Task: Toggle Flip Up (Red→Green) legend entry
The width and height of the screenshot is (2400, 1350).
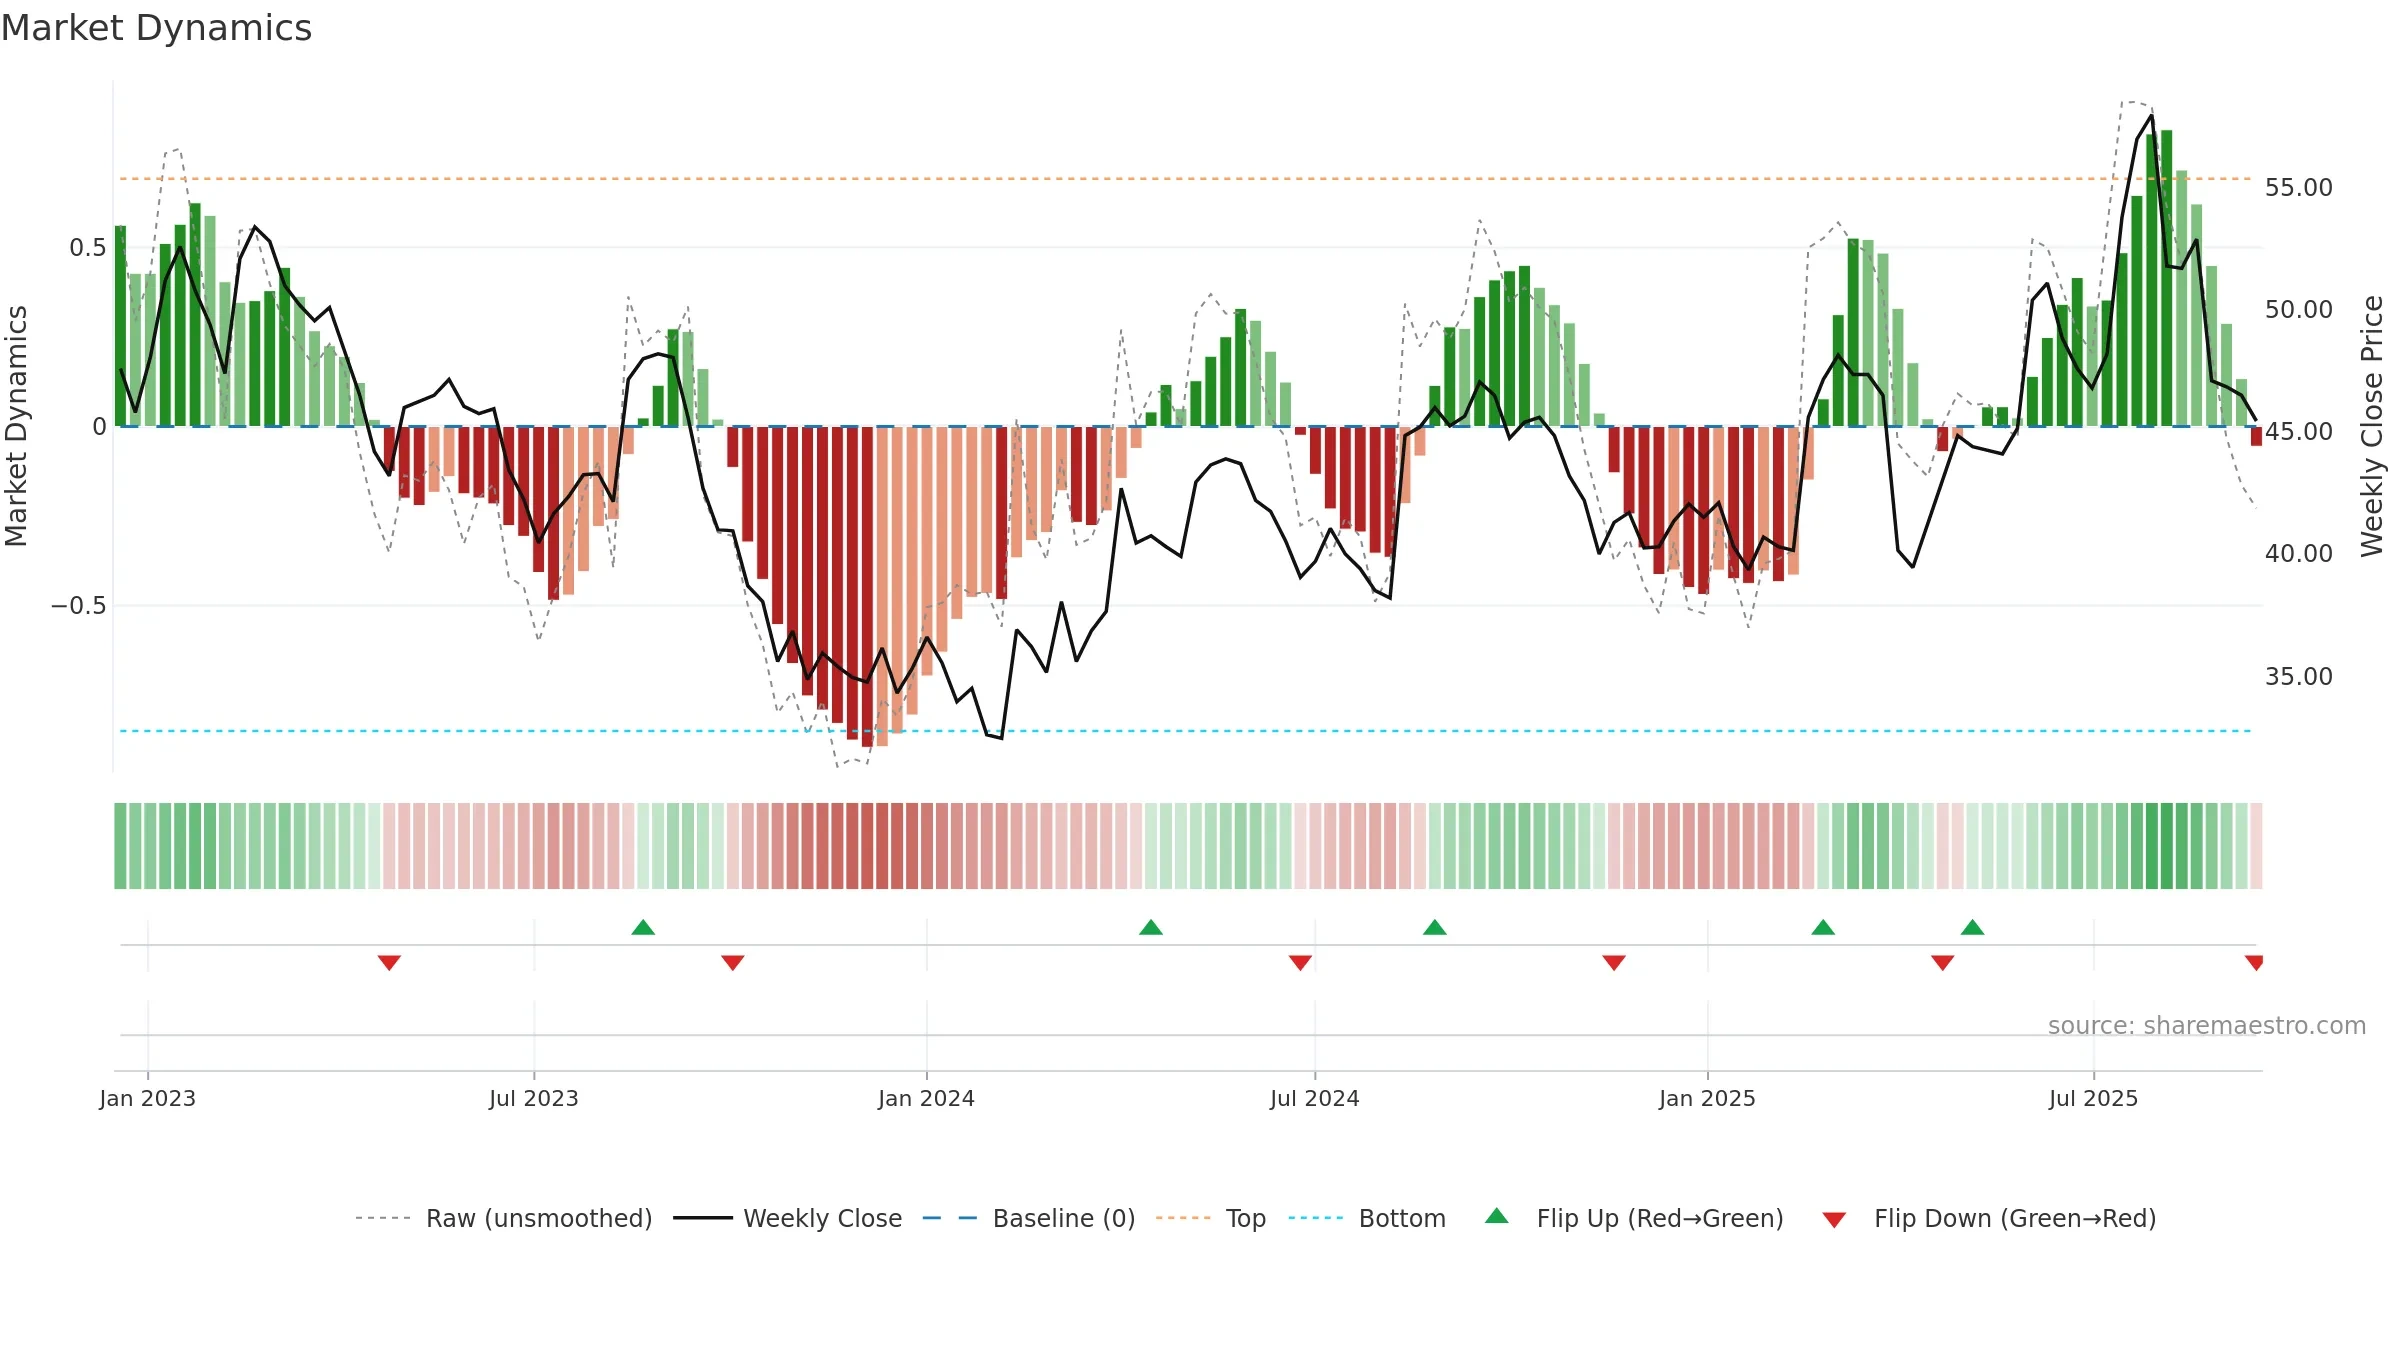Action: [1634, 1218]
